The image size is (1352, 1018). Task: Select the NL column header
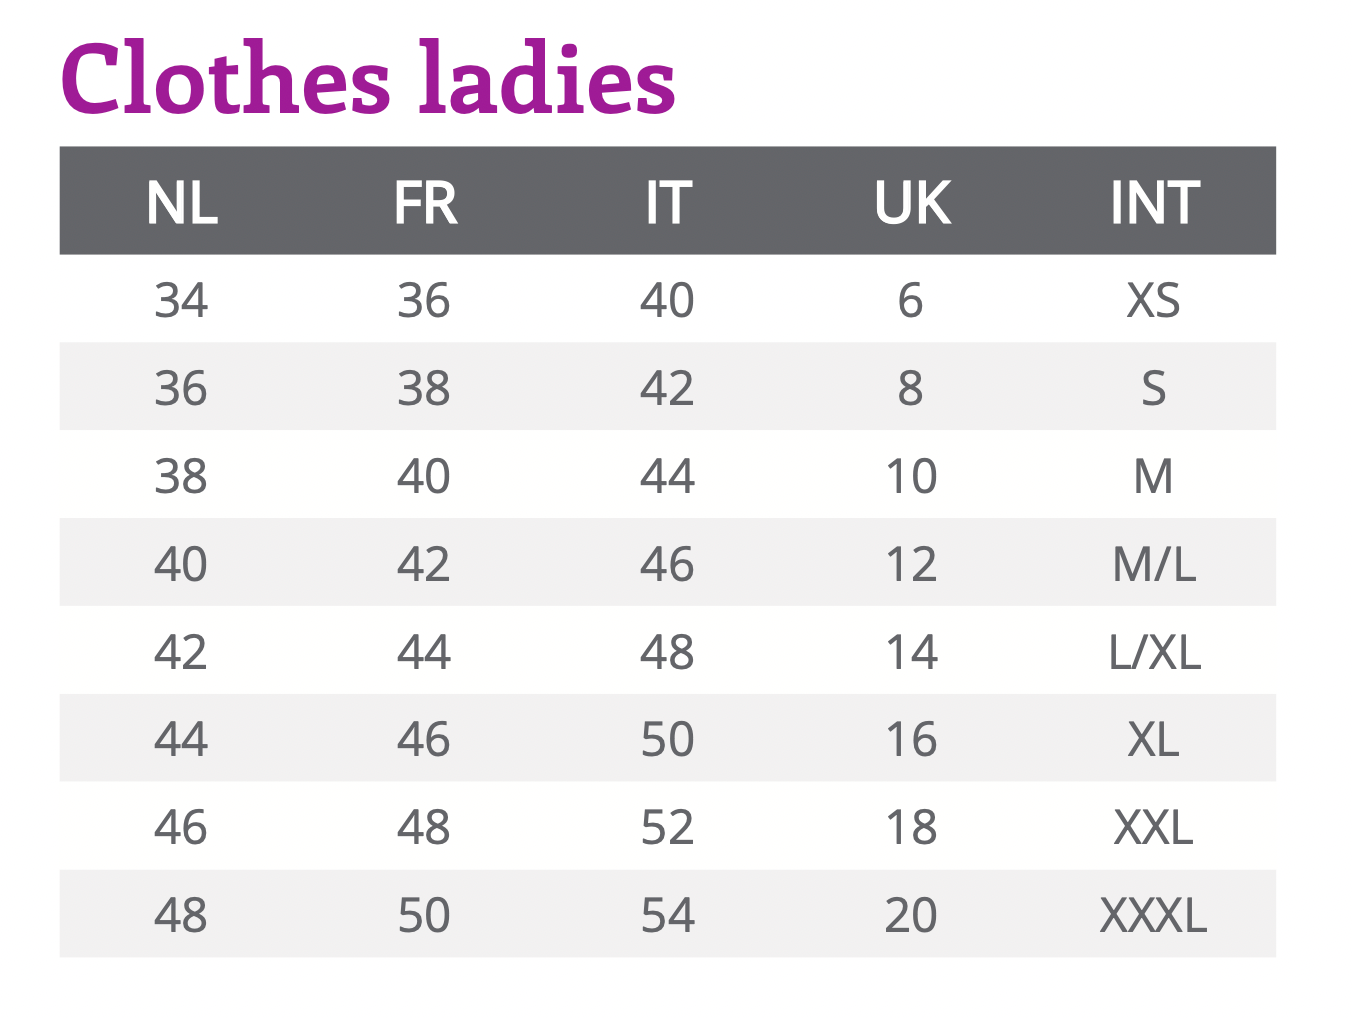(x=182, y=203)
